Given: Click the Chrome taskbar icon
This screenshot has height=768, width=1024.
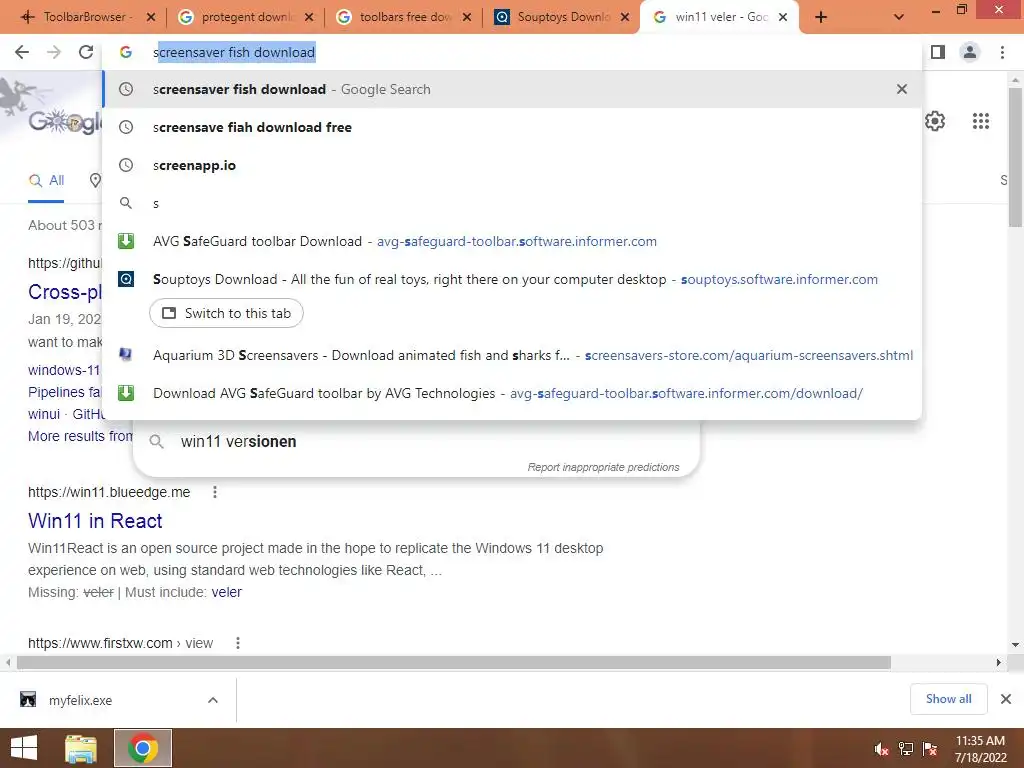Looking at the screenshot, I should tap(143, 748).
